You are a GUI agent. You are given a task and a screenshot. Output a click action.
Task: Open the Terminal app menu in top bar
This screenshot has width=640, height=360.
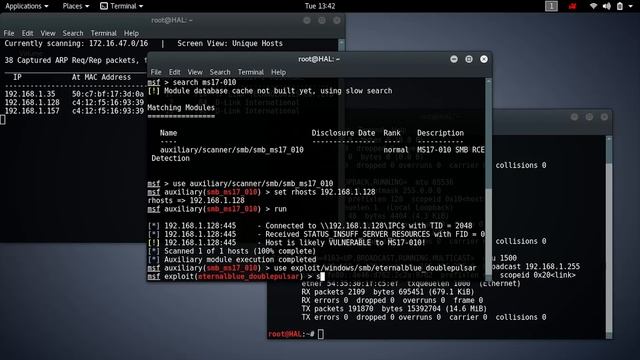122,6
